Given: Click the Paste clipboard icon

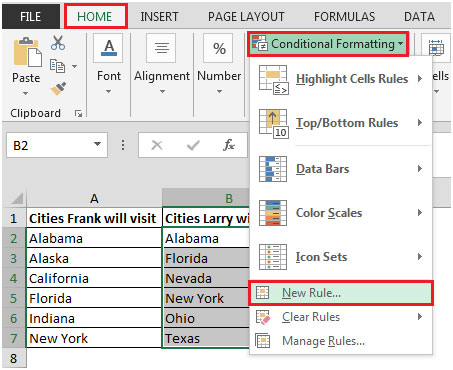Looking at the screenshot, I should pos(27,52).
